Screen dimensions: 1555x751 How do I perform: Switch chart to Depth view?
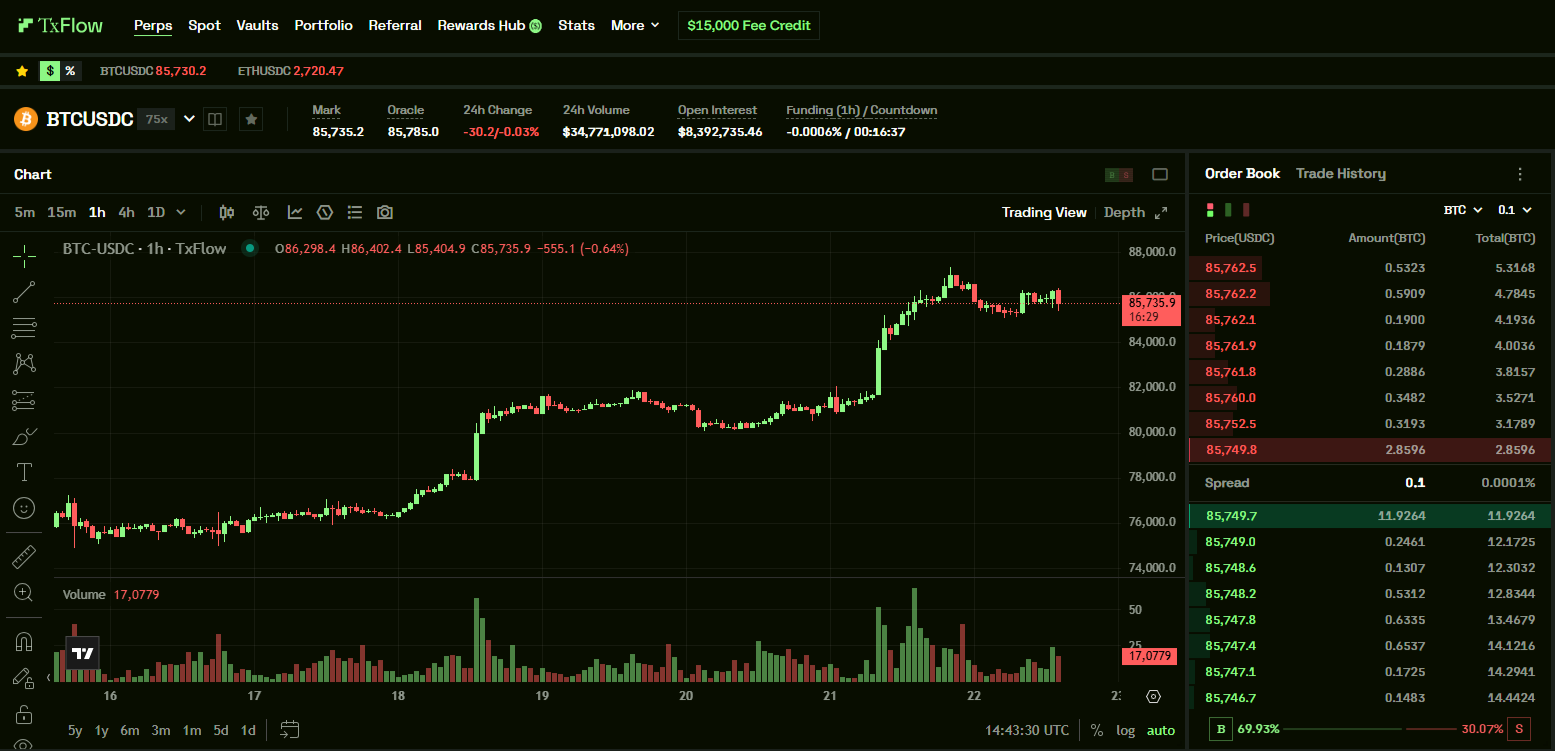click(x=1124, y=212)
